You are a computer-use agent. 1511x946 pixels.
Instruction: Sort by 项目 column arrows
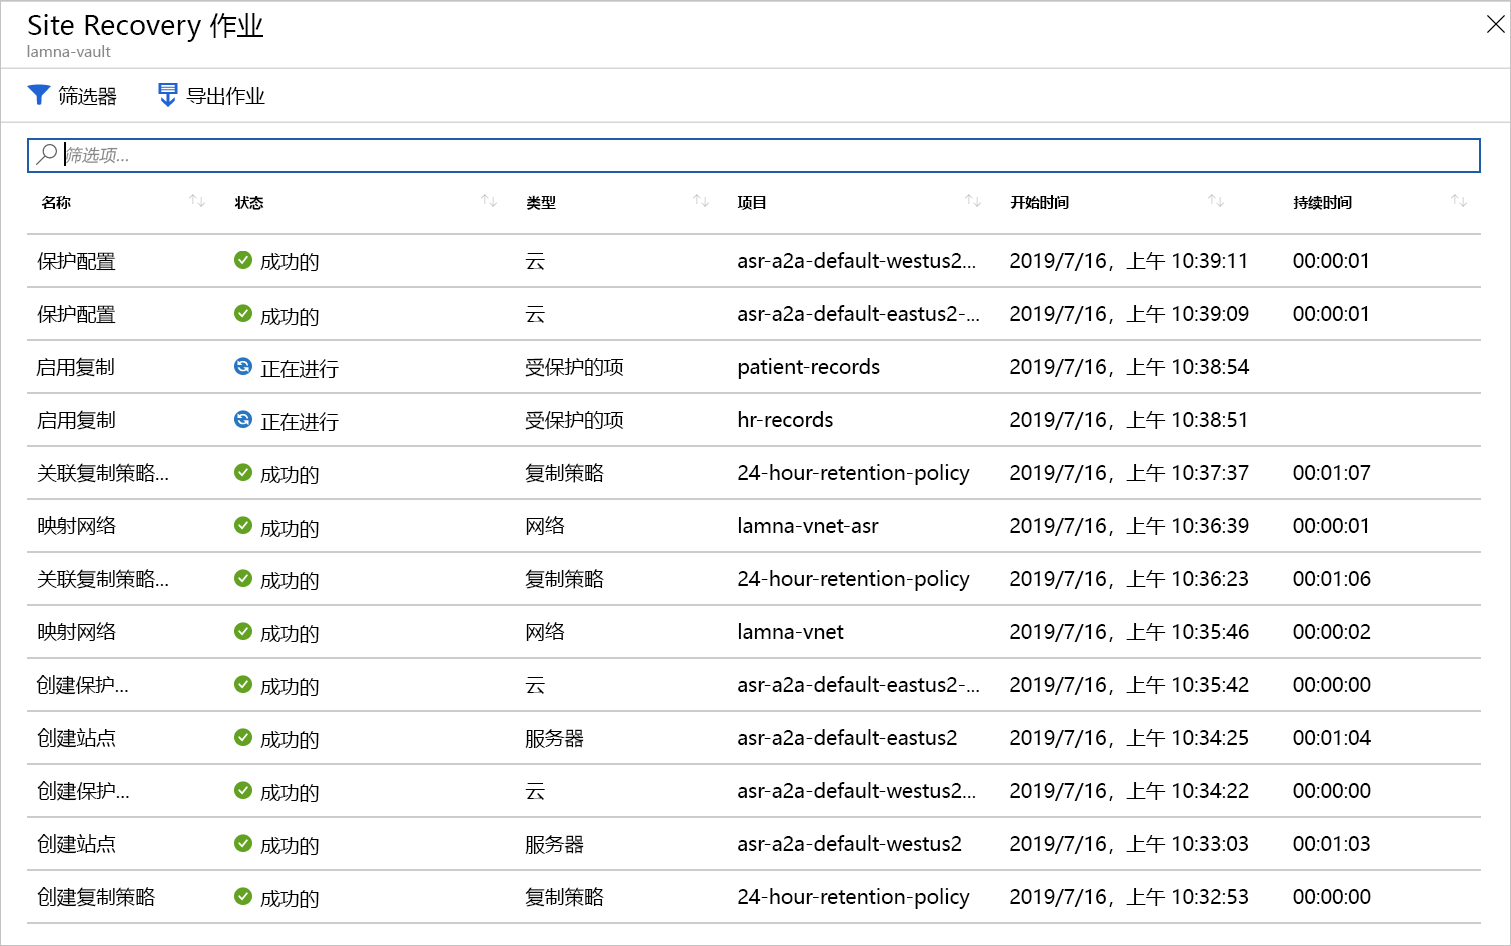(x=973, y=201)
